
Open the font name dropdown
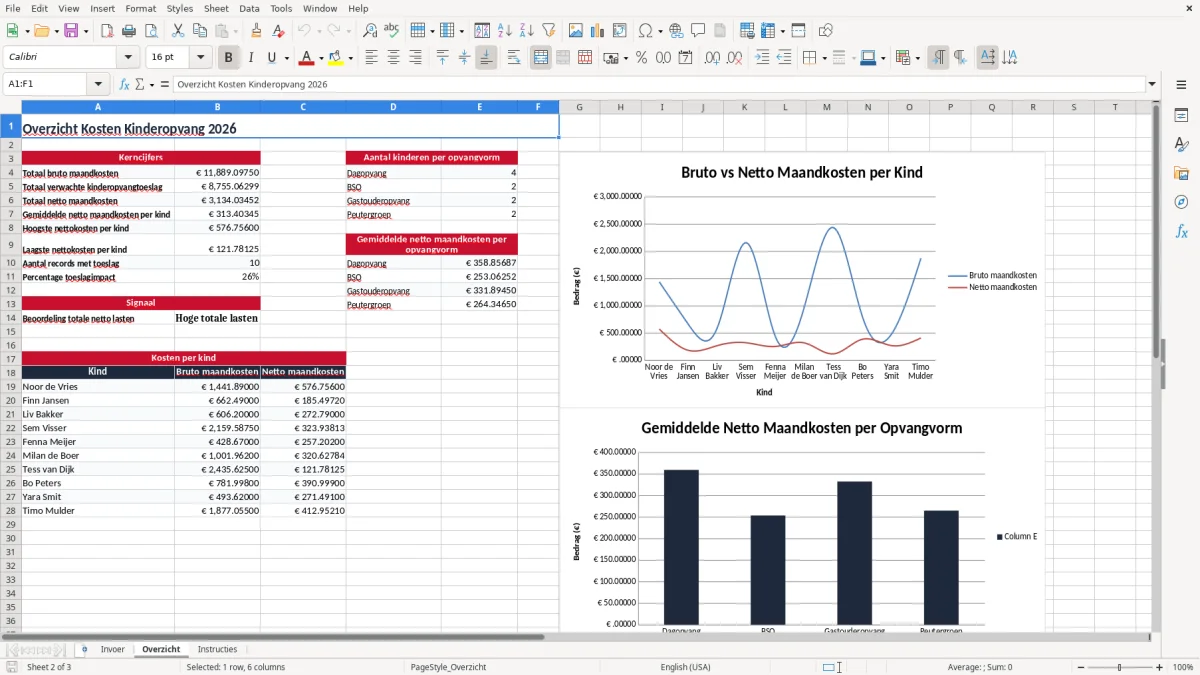tap(127, 58)
